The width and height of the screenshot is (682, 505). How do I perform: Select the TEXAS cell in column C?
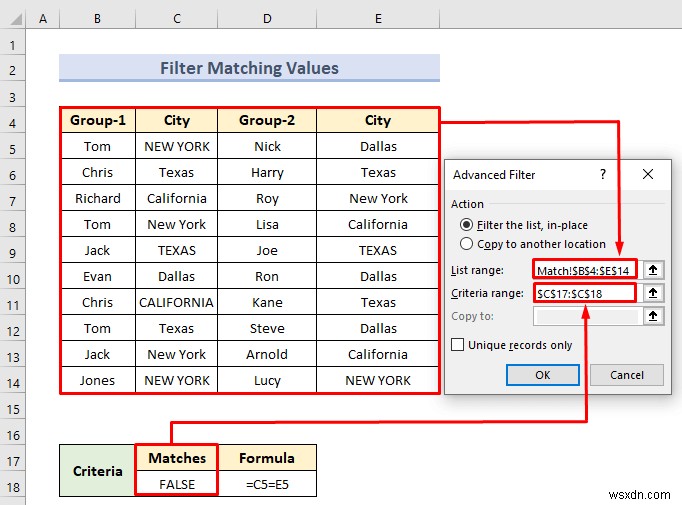tap(177, 250)
